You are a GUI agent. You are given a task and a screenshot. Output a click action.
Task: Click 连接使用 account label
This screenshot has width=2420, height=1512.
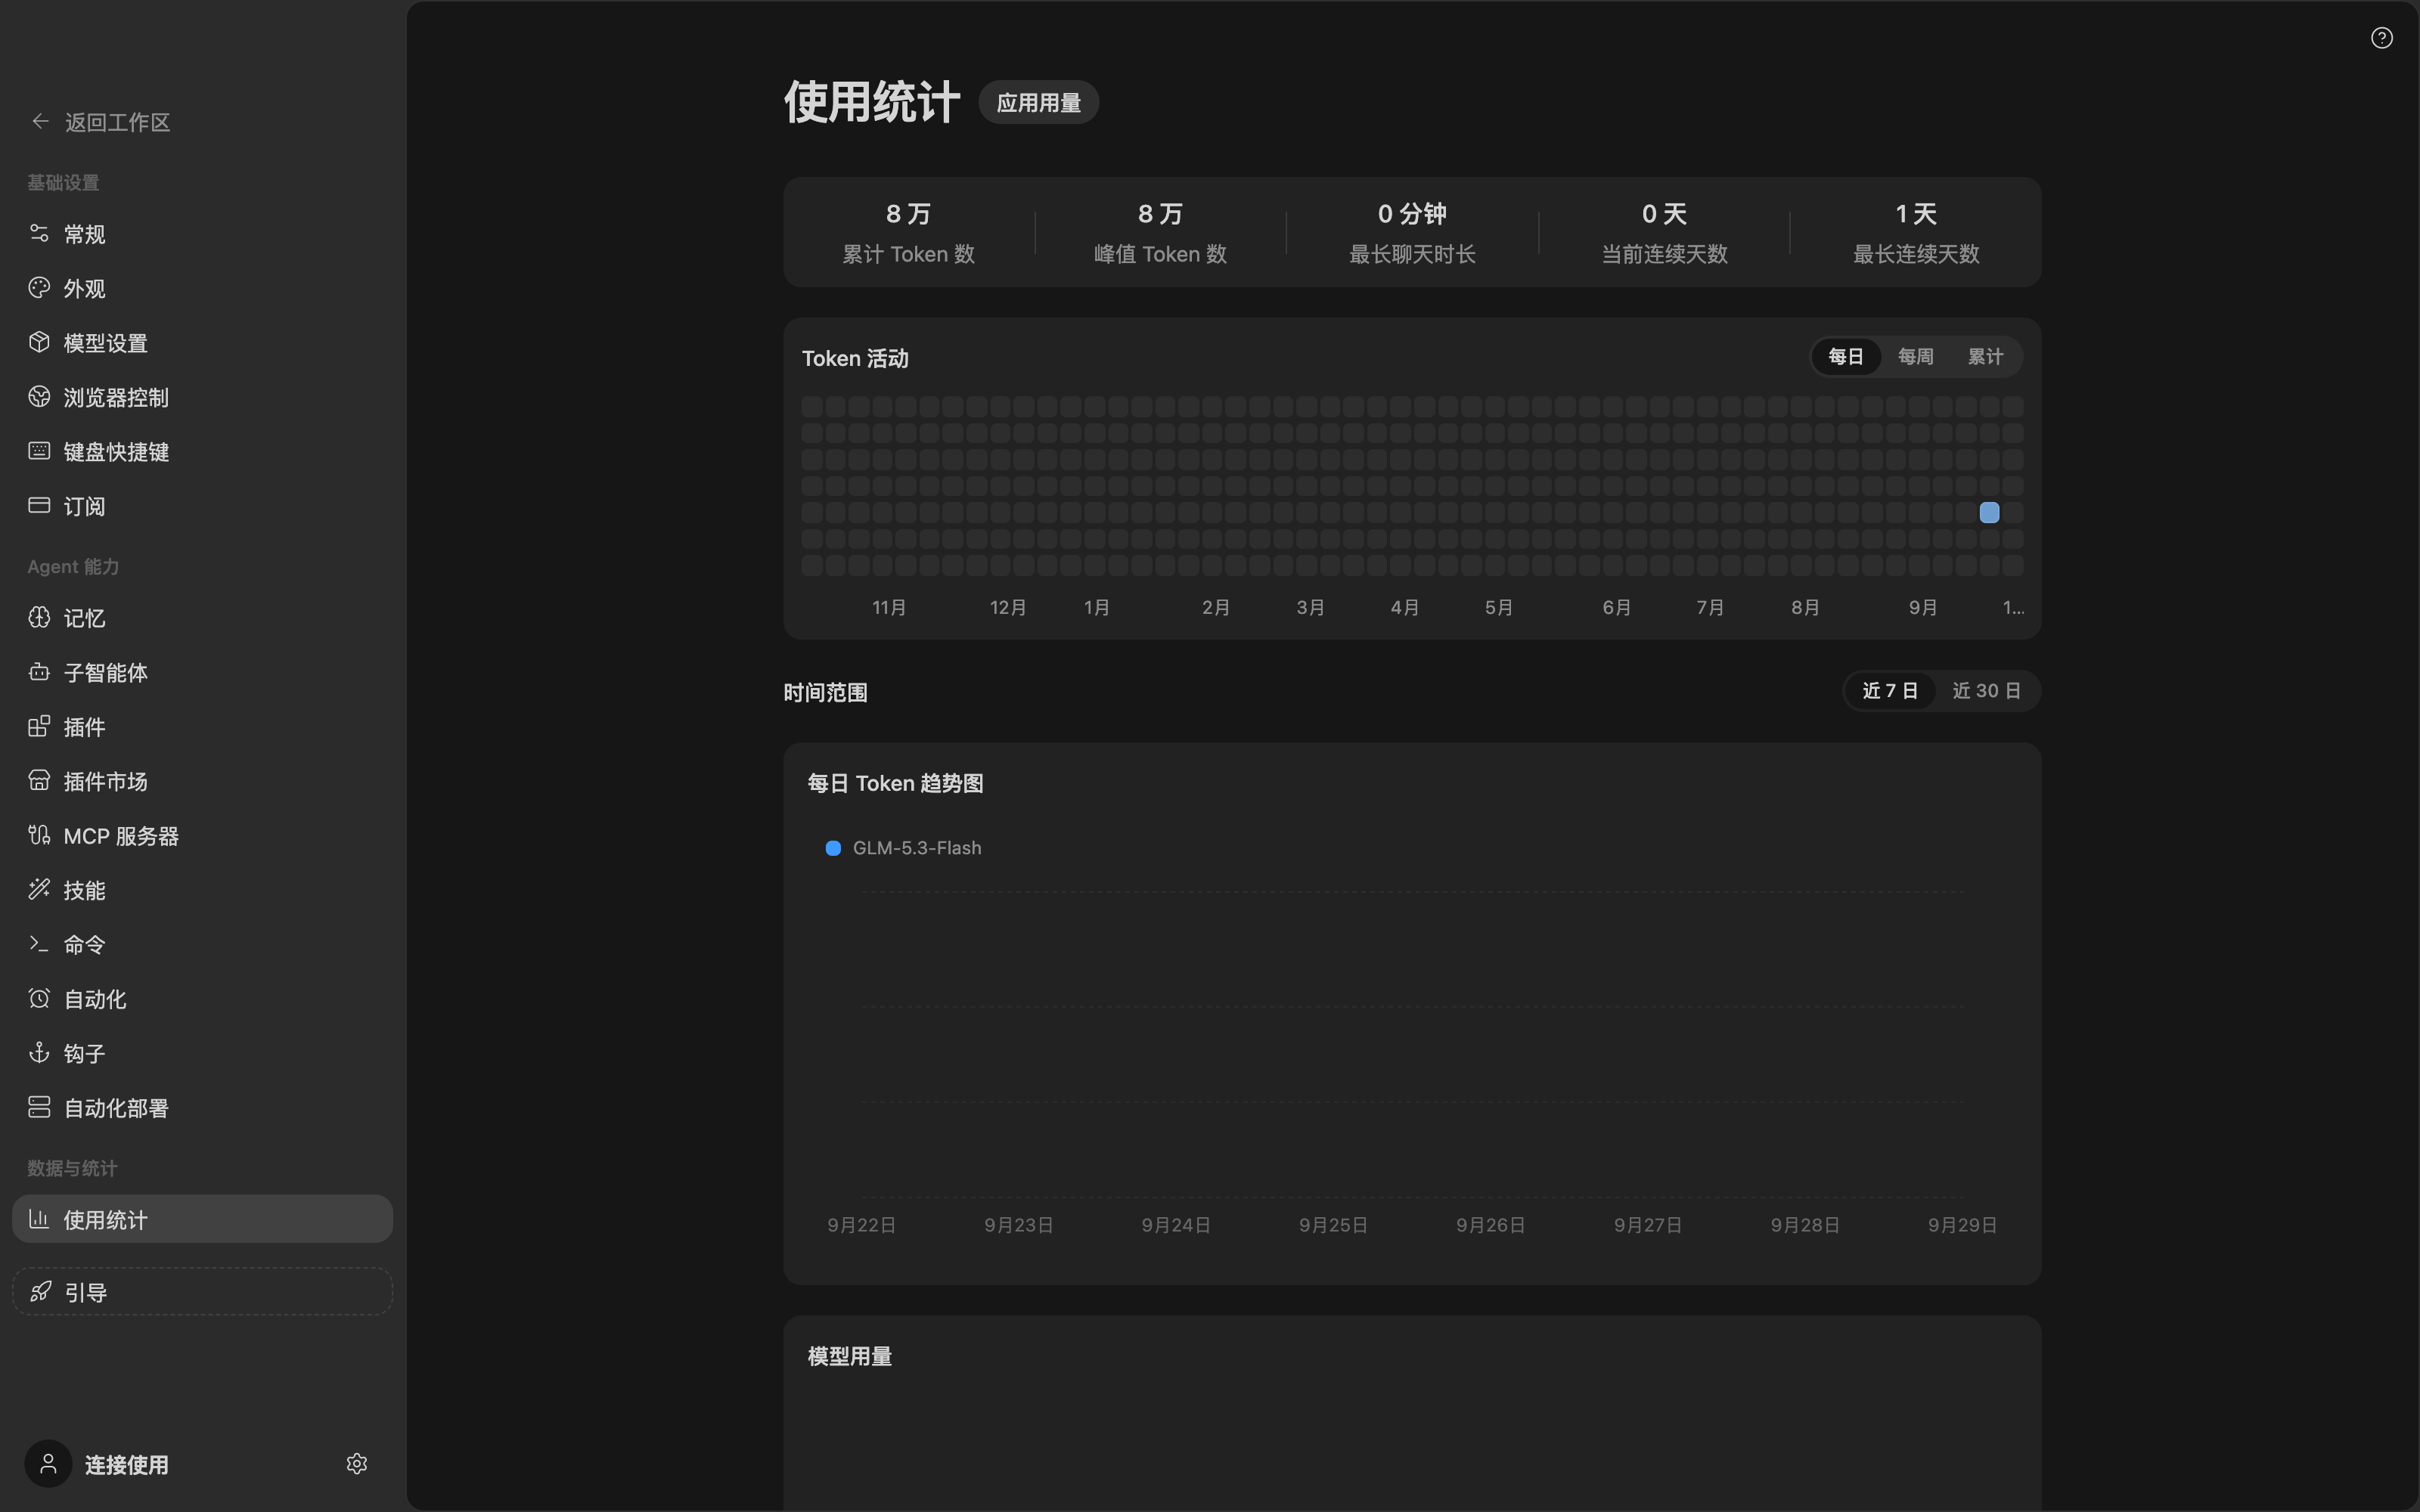pyautogui.click(x=127, y=1465)
